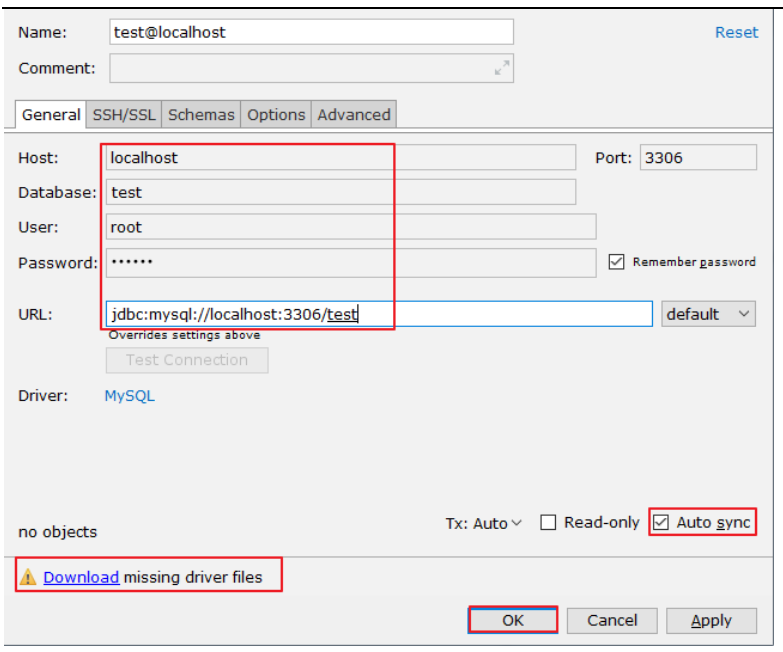Viewport: 783px width, 652px height.
Task: Open the Schemas tab
Action: click(201, 115)
